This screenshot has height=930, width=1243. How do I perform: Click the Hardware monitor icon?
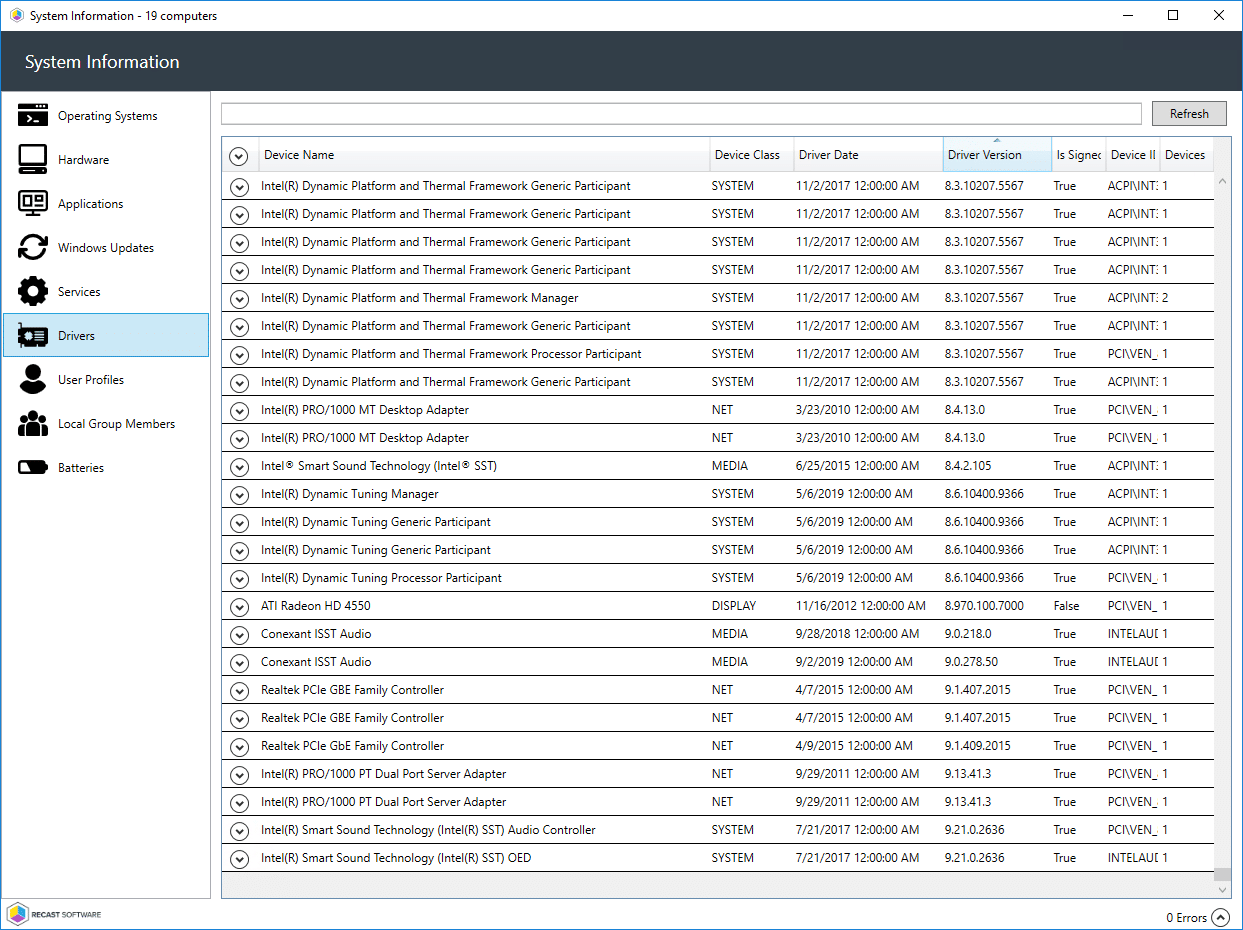click(33, 160)
